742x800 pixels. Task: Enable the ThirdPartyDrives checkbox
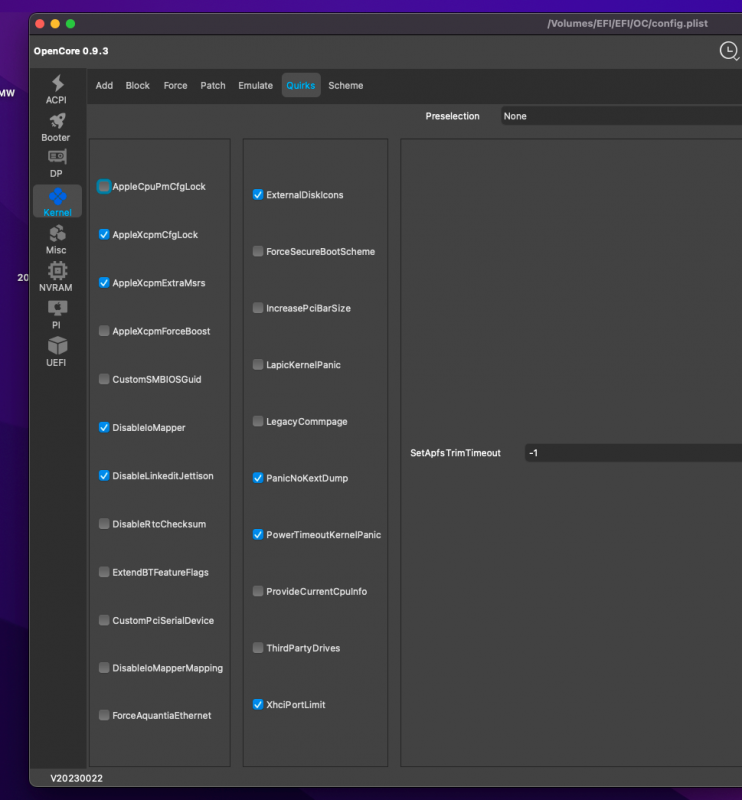(258, 648)
